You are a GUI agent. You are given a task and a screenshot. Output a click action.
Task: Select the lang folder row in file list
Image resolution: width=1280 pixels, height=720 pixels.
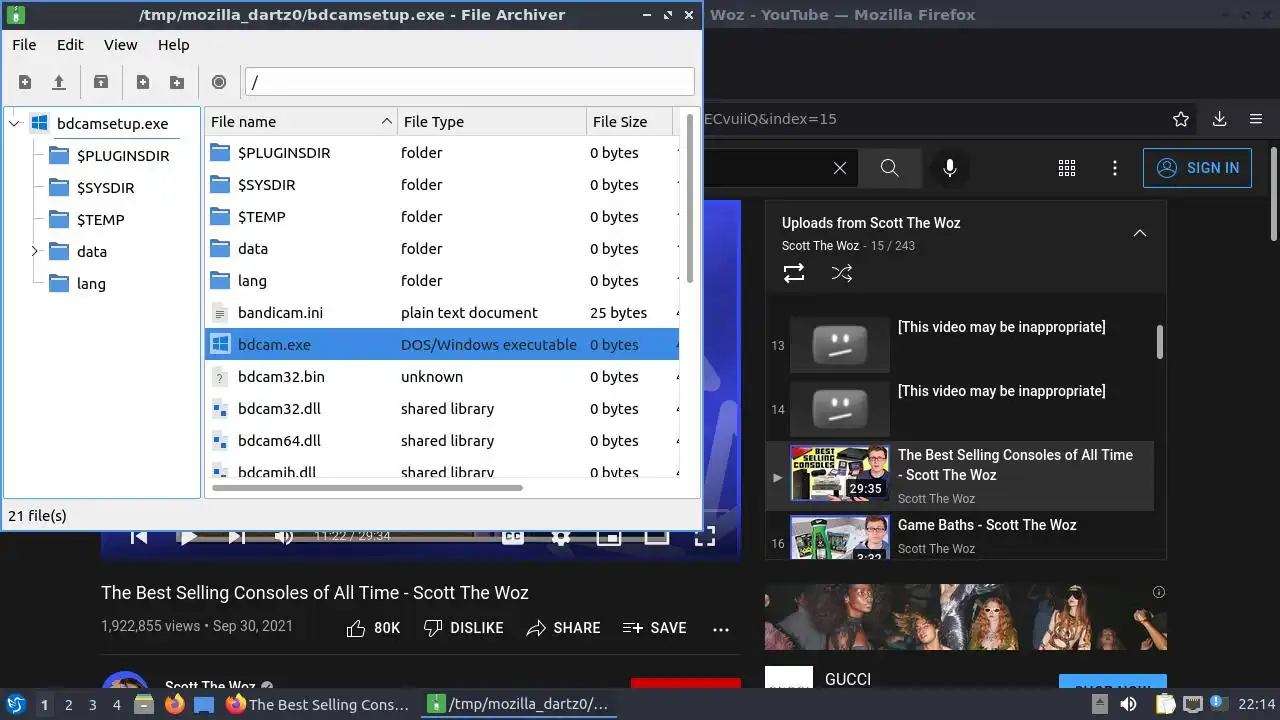pos(442,281)
